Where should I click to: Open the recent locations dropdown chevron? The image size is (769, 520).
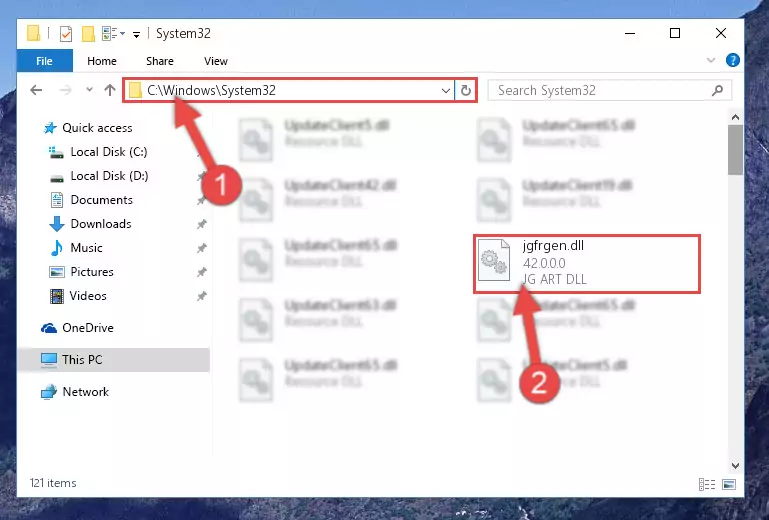[x=89, y=90]
